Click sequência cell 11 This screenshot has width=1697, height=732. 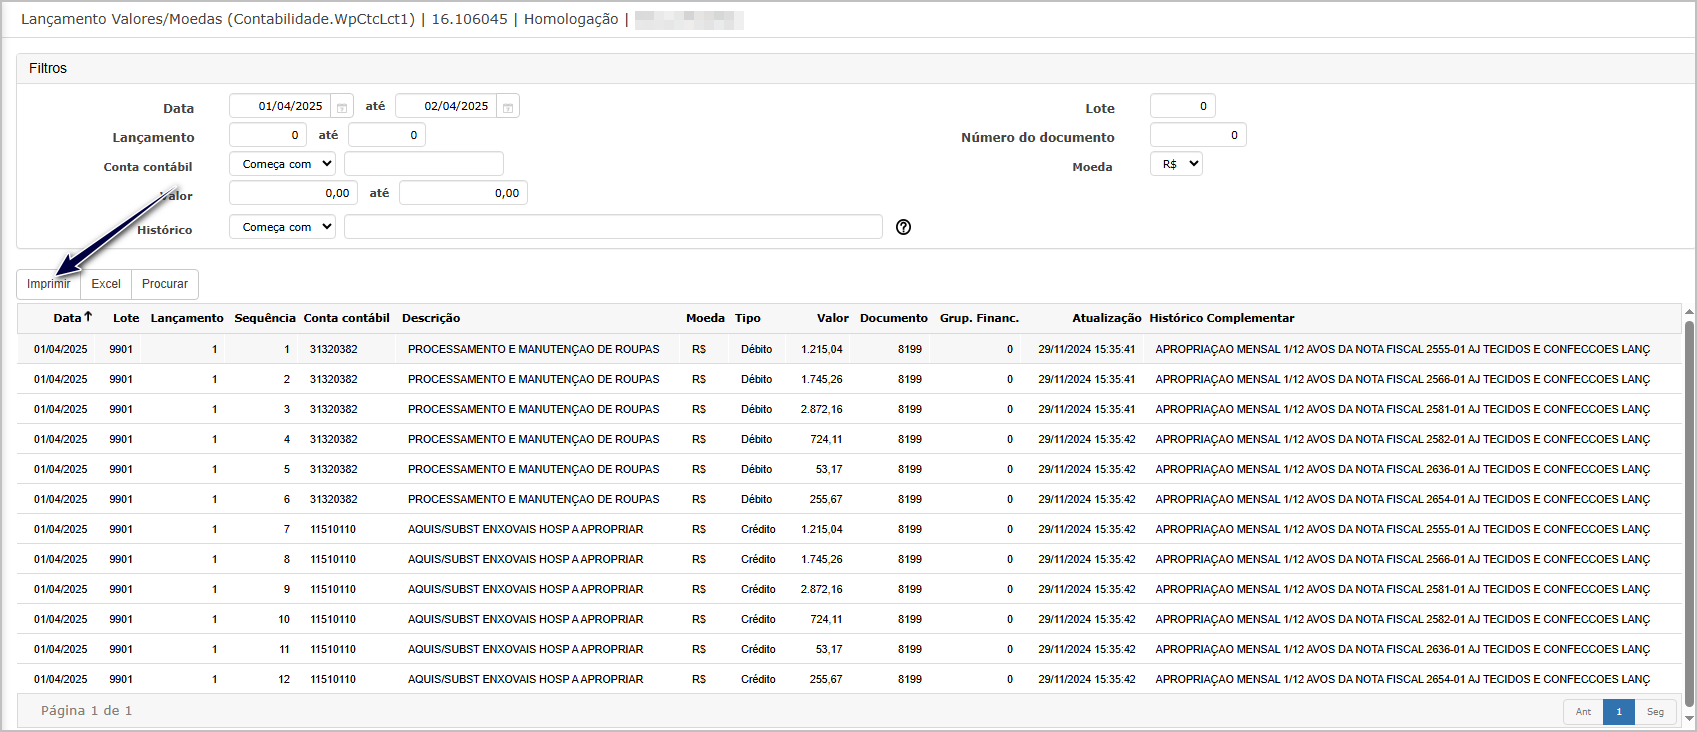[x=284, y=649]
